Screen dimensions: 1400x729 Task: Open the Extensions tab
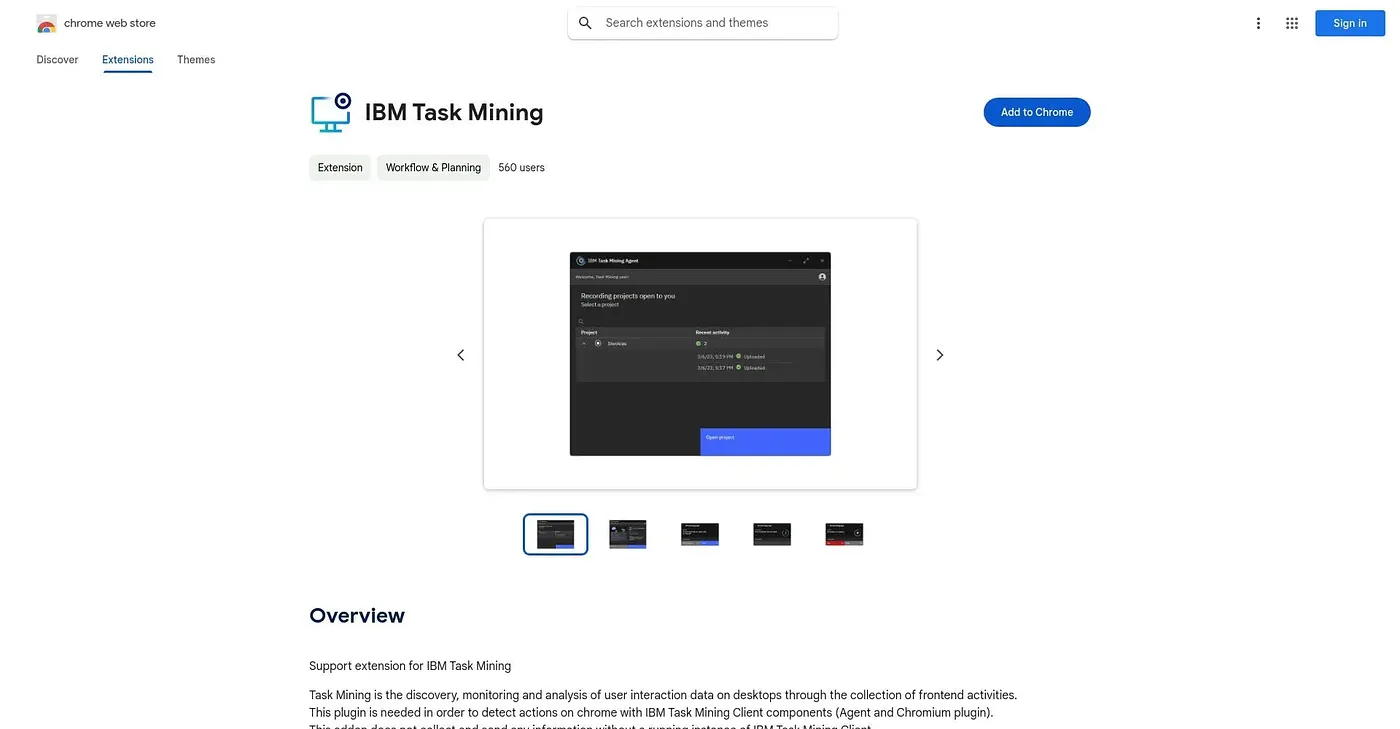pos(128,60)
